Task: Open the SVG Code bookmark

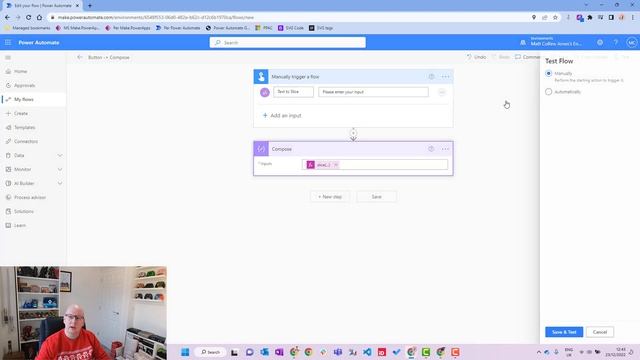Action: pyautogui.click(x=291, y=28)
